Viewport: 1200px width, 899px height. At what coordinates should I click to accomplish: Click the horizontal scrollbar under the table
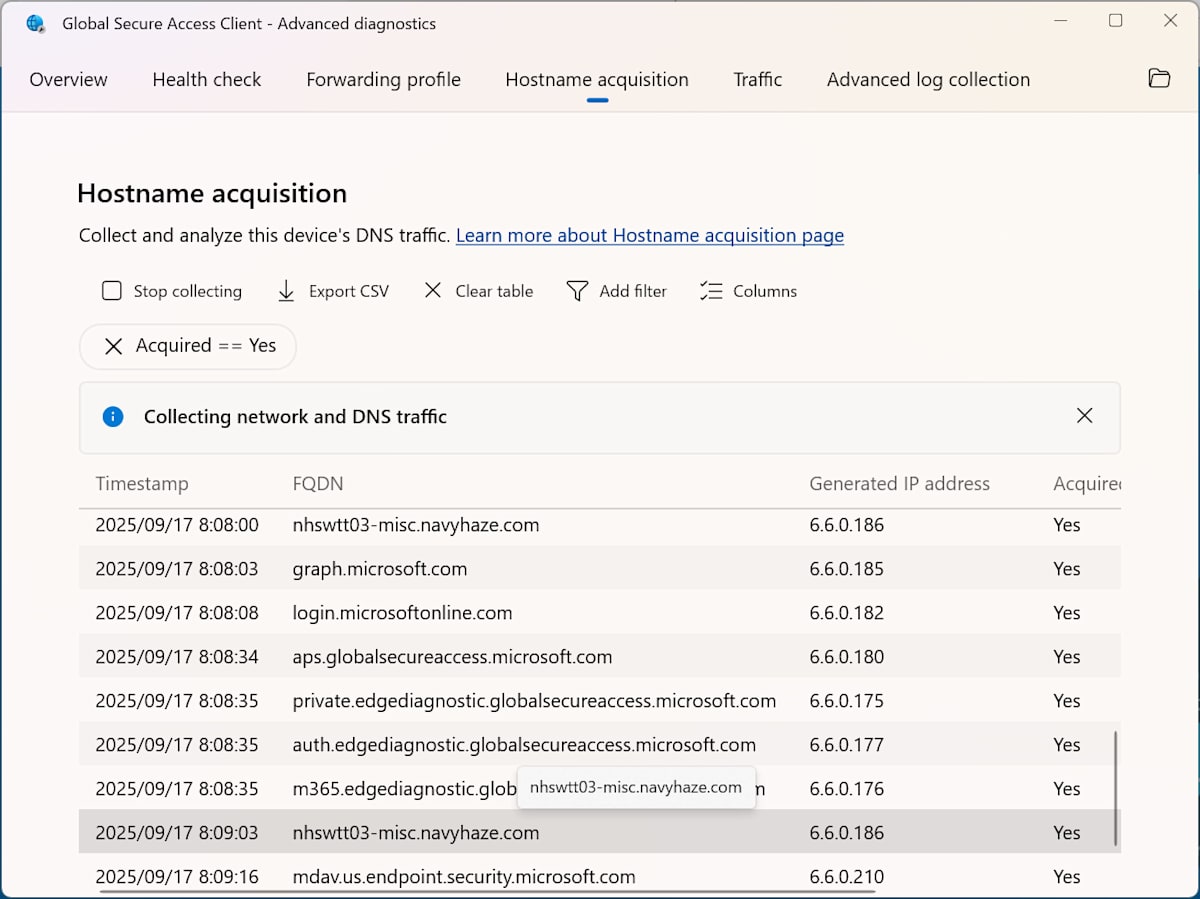(x=487, y=891)
